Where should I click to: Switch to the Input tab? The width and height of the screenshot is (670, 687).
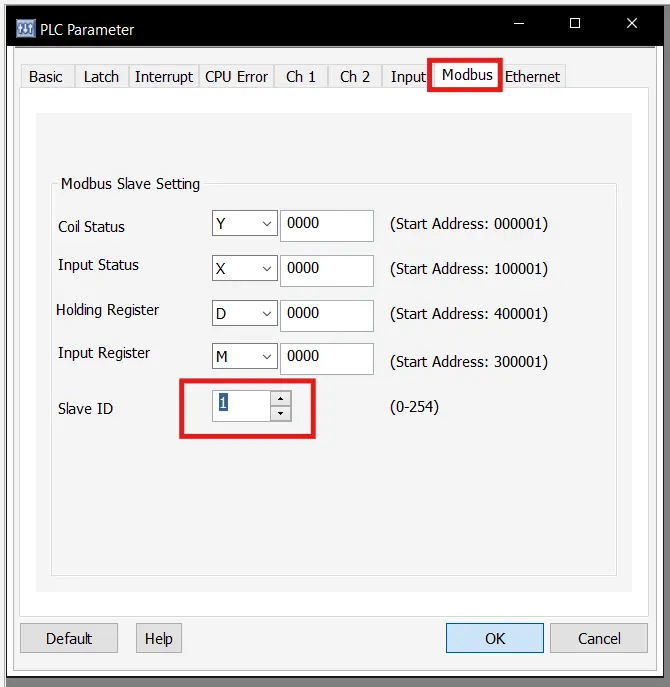pyautogui.click(x=408, y=77)
